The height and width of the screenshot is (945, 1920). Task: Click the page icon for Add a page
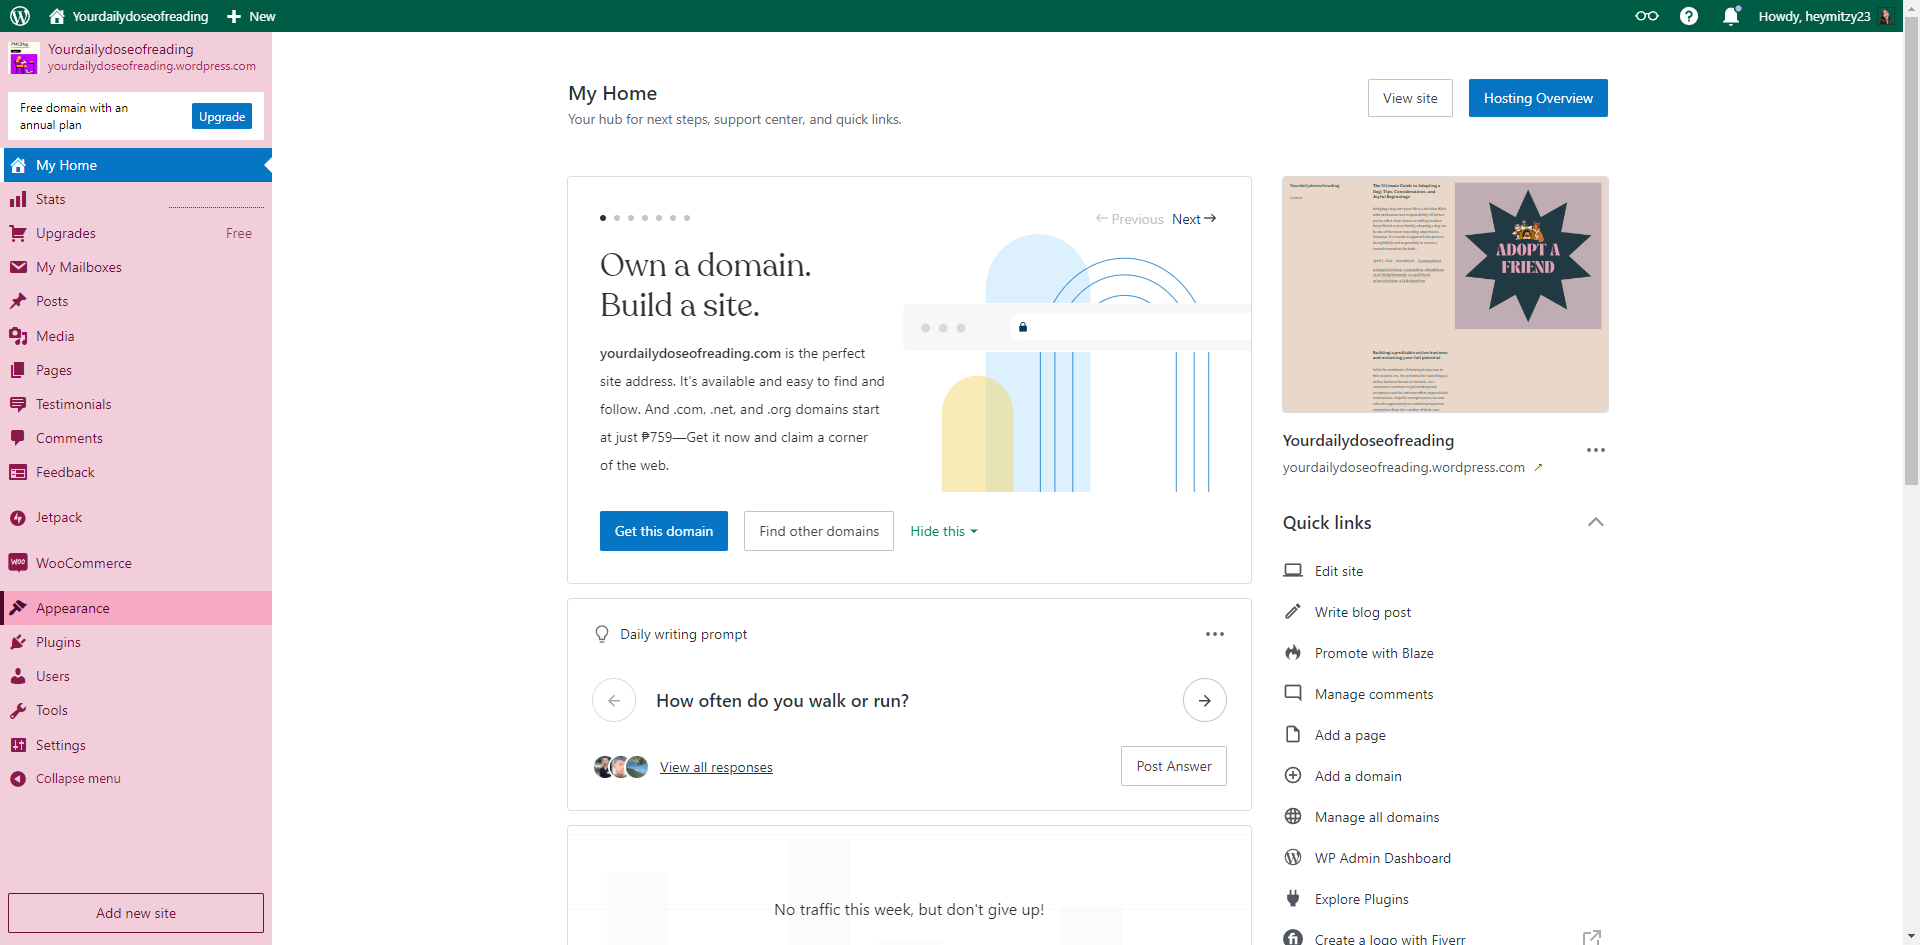coord(1293,735)
